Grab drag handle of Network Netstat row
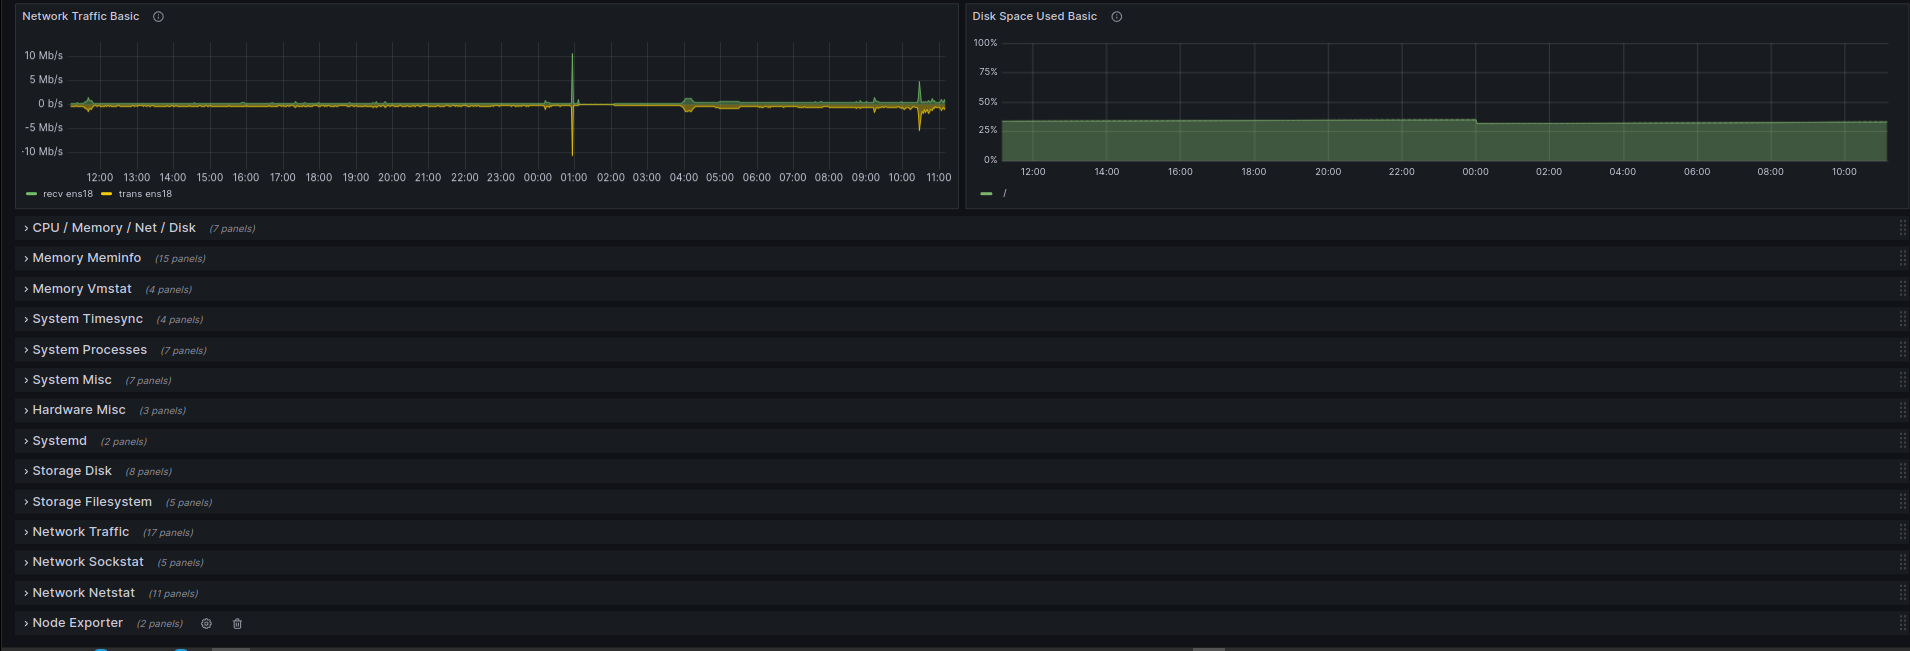This screenshot has height=651, width=1910. [1902, 593]
